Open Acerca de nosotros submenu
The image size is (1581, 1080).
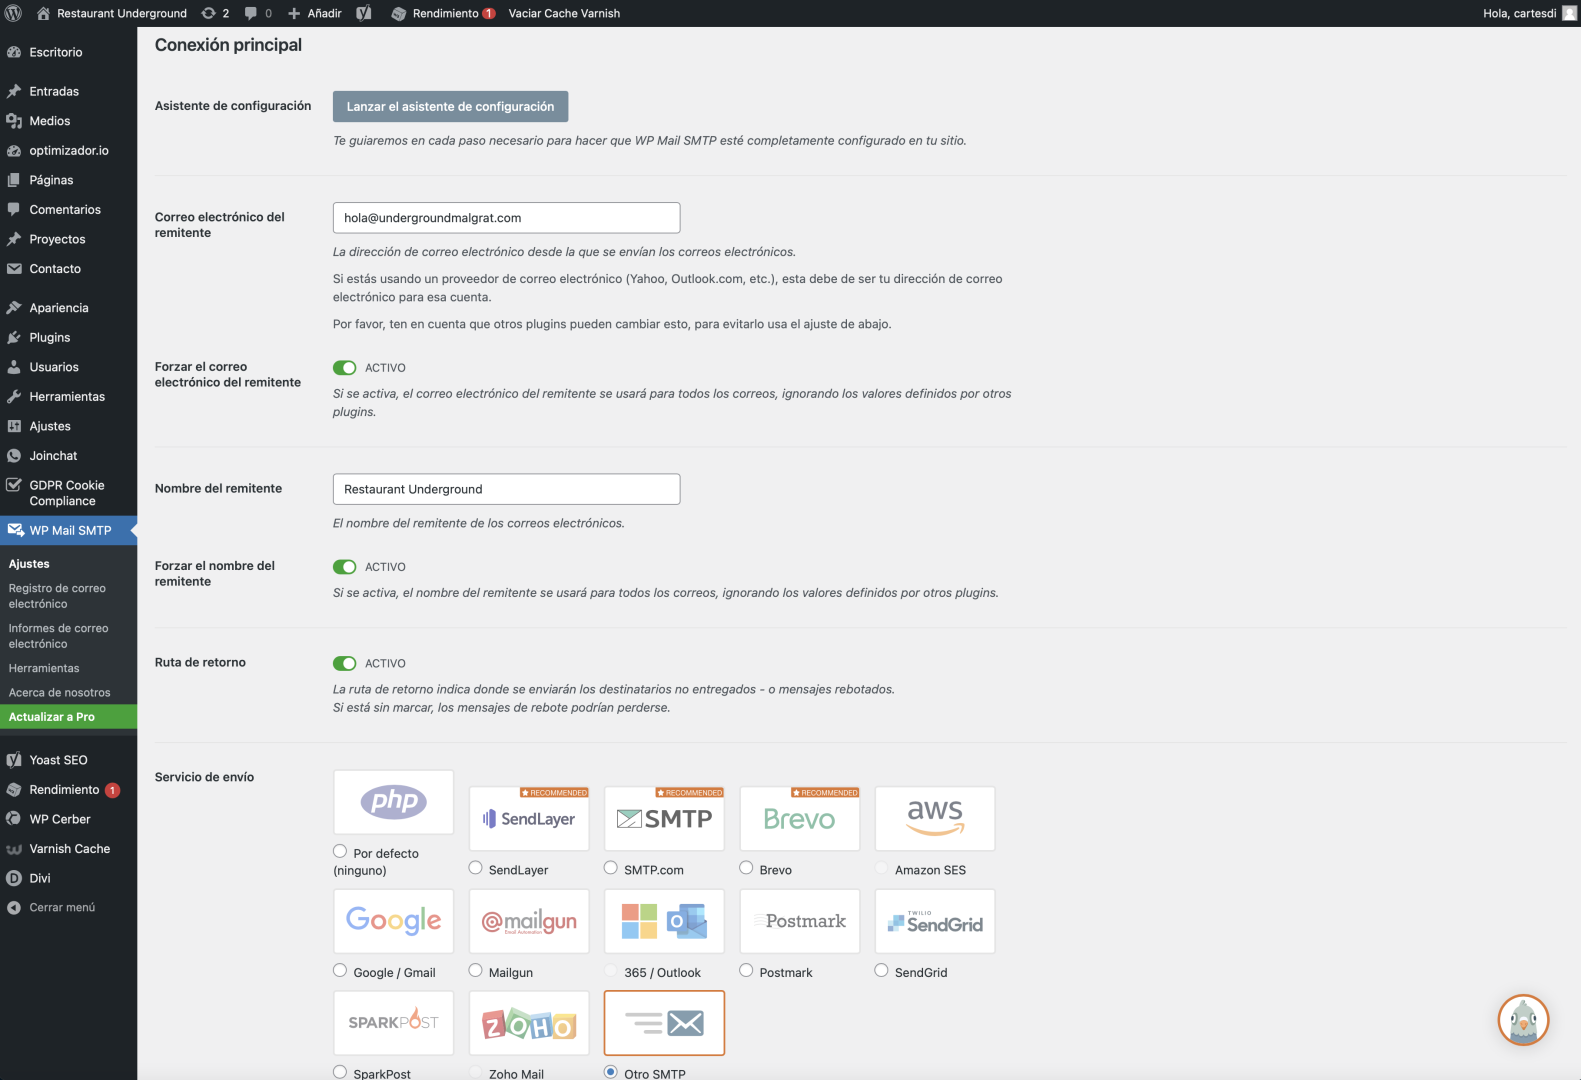click(68, 693)
